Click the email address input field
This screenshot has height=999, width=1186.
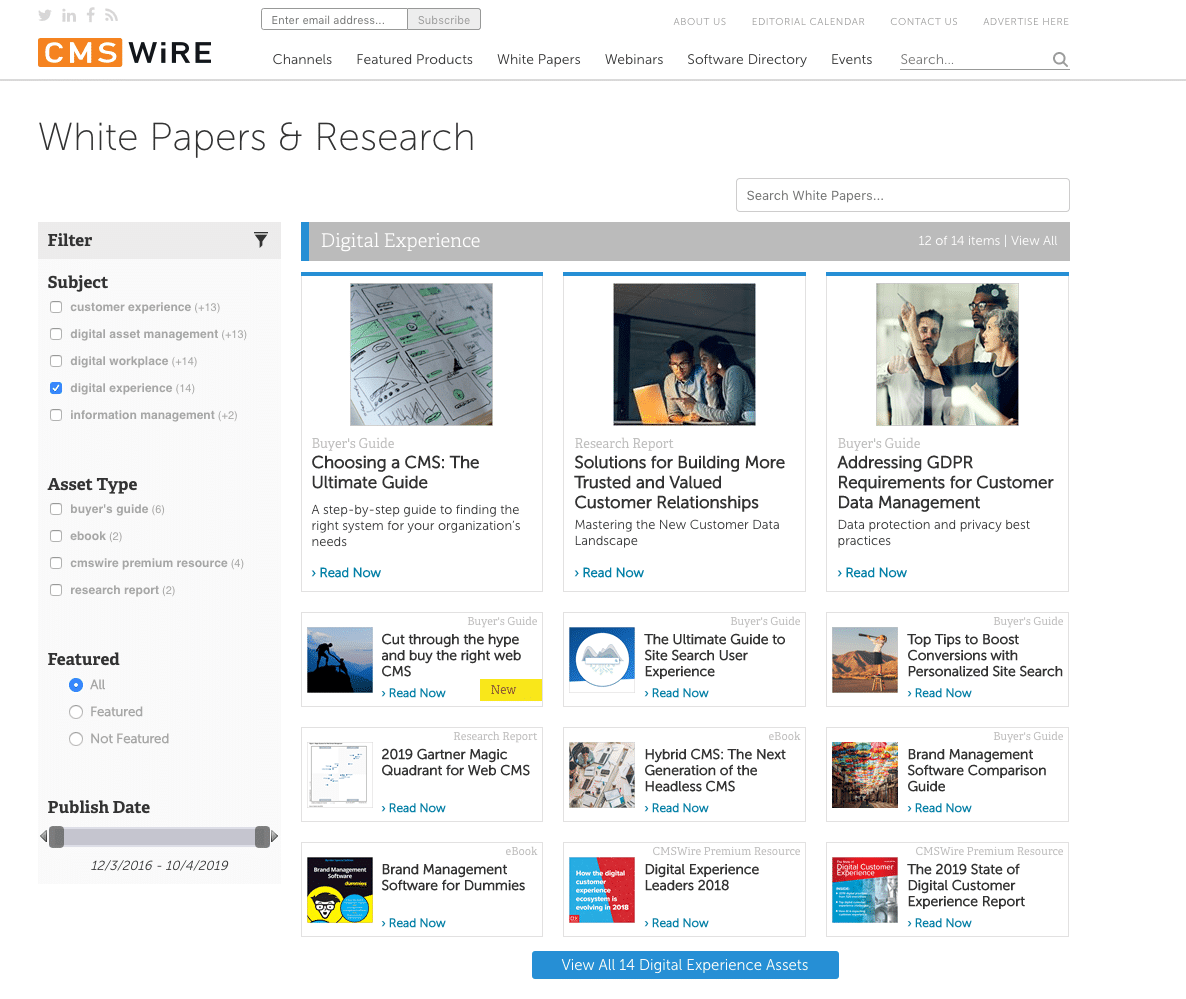tap(334, 20)
